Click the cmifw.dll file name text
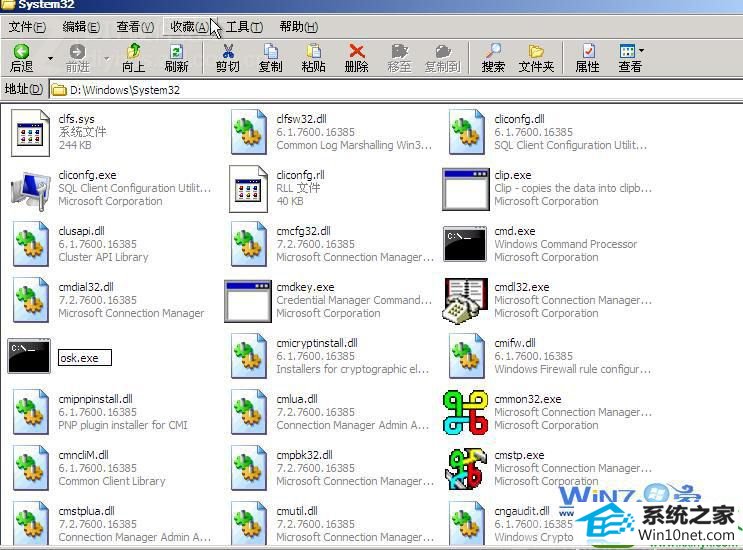Image resolution: width=743 pixels, height=550 pixels. [515, 343]
